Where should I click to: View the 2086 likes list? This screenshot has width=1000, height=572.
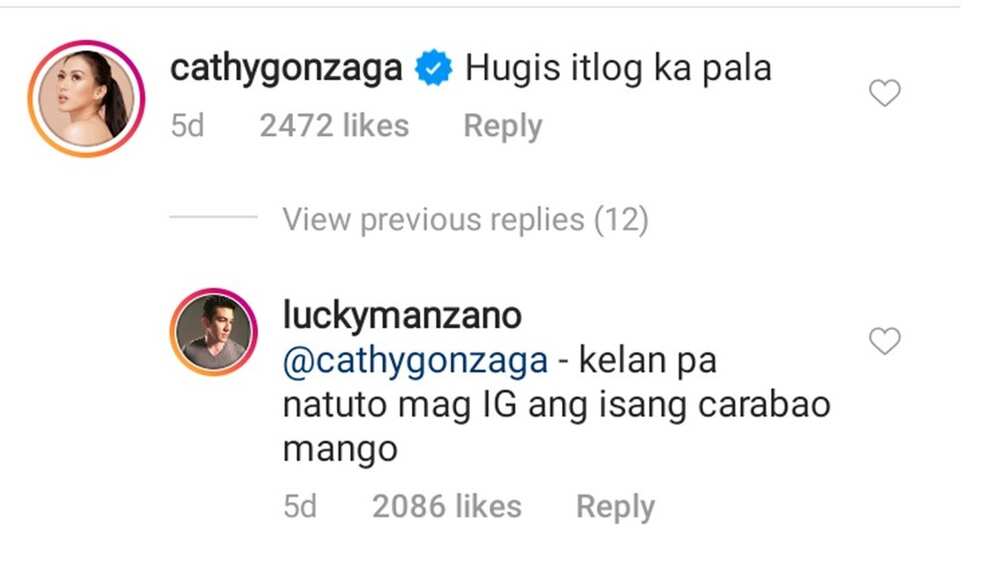pos(447,507)
